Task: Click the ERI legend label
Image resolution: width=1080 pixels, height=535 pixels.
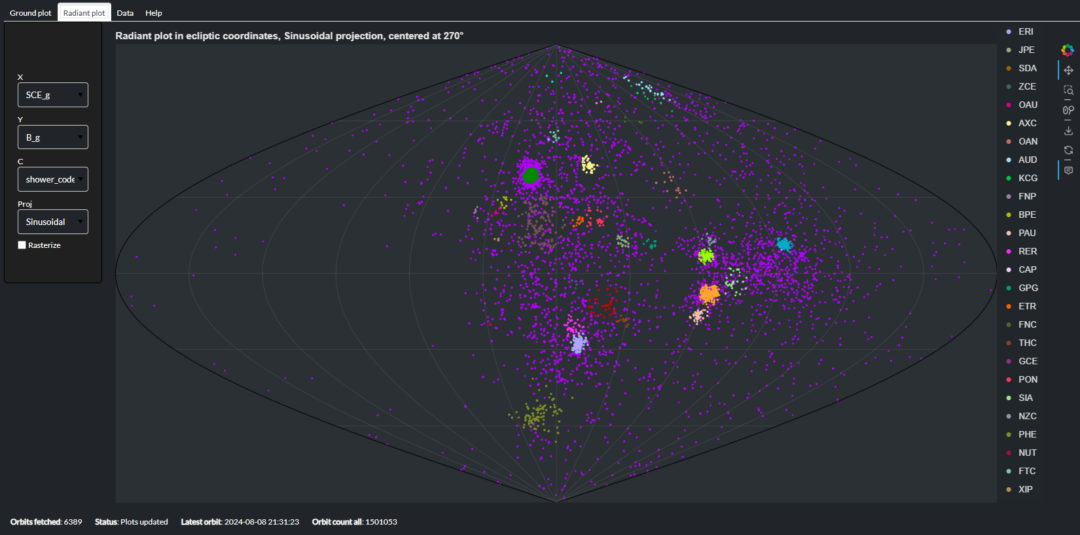Action: [1026, 31]
